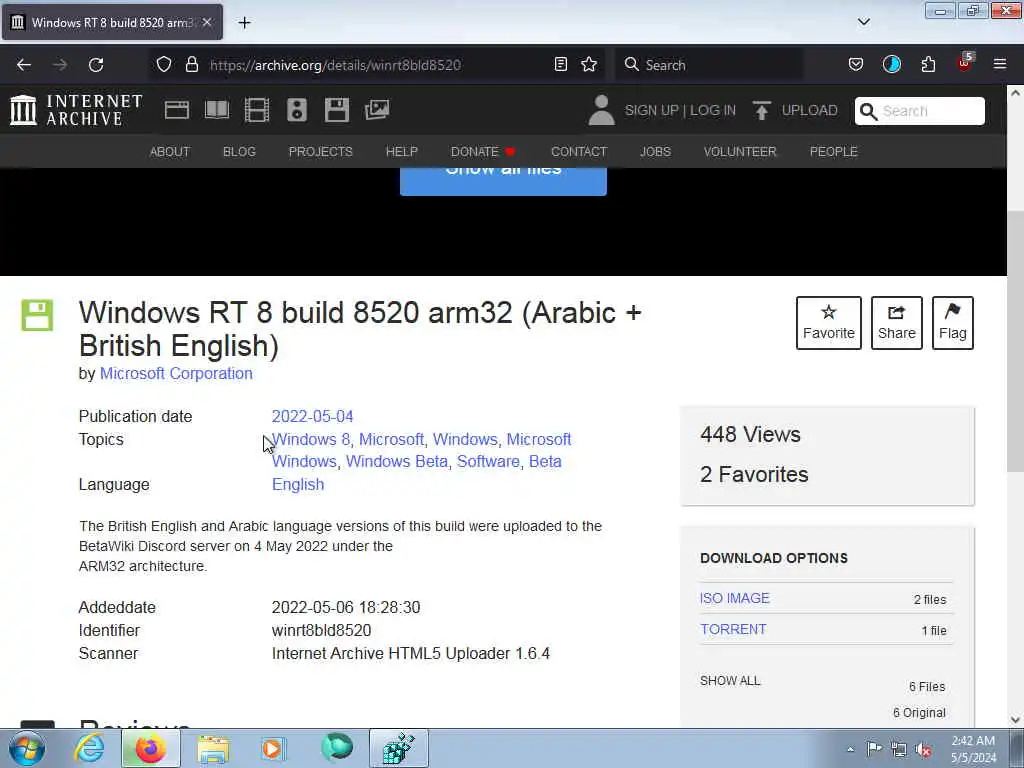Image resolution: width=1024 pixels, height=768 pixels.
Task: Open the ABOUT menu item
Action: pyautogui.click(x=170, y=152)
